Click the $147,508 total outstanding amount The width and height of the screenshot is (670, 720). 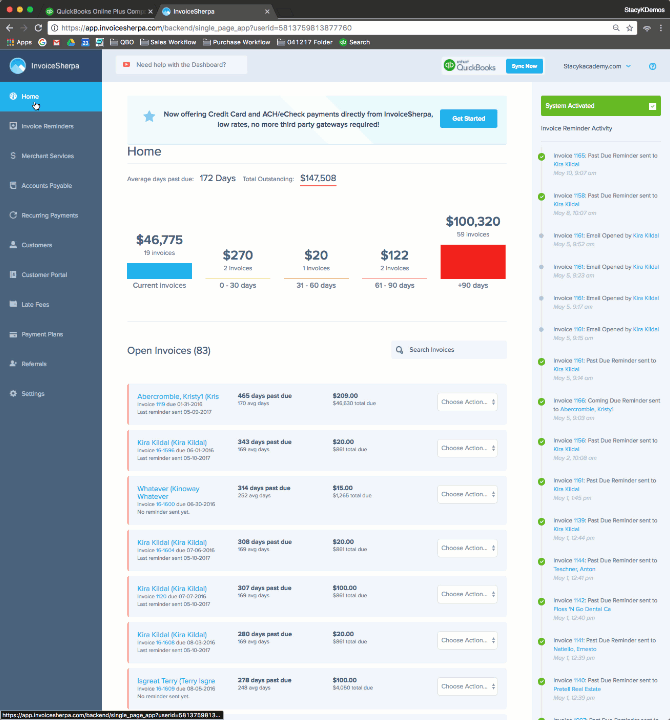tap(318, 178)
